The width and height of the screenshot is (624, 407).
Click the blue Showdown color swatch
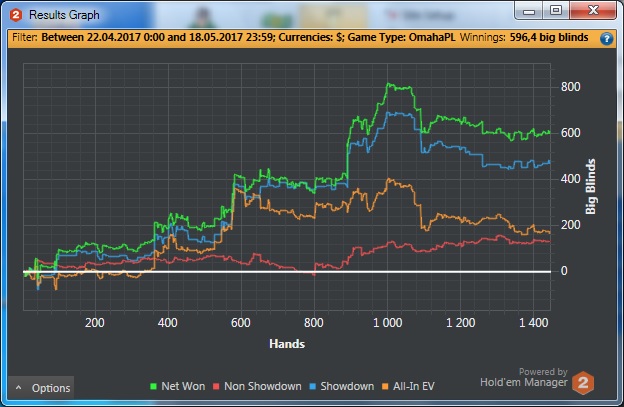click(x=312, y=386)
